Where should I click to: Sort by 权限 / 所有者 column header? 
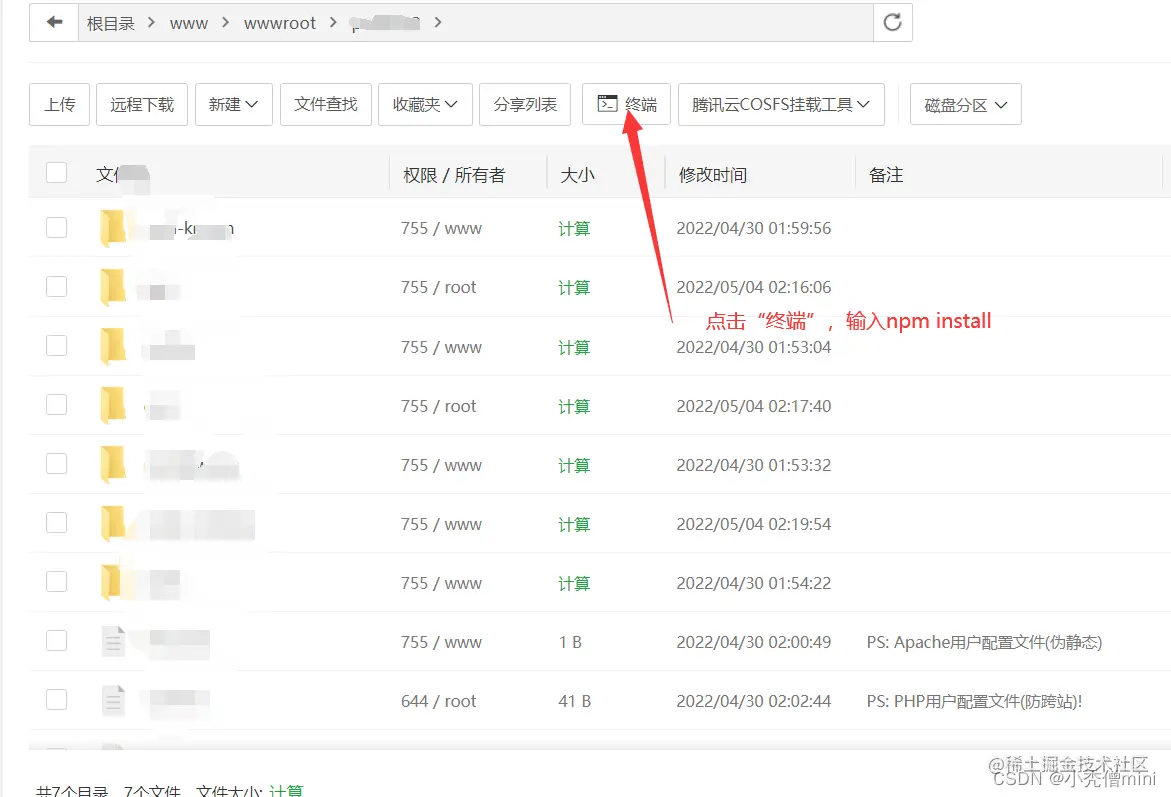(454, 175)
